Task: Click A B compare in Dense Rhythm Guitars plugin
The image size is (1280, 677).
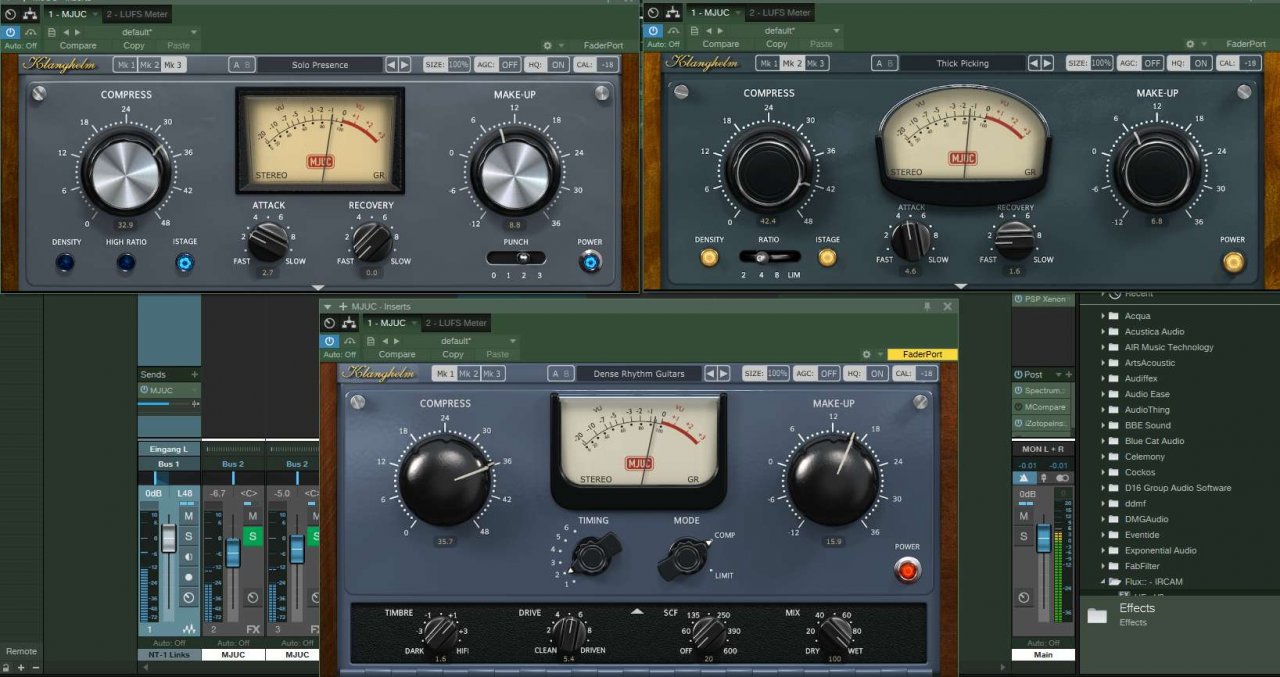Action: click(560, 373)
